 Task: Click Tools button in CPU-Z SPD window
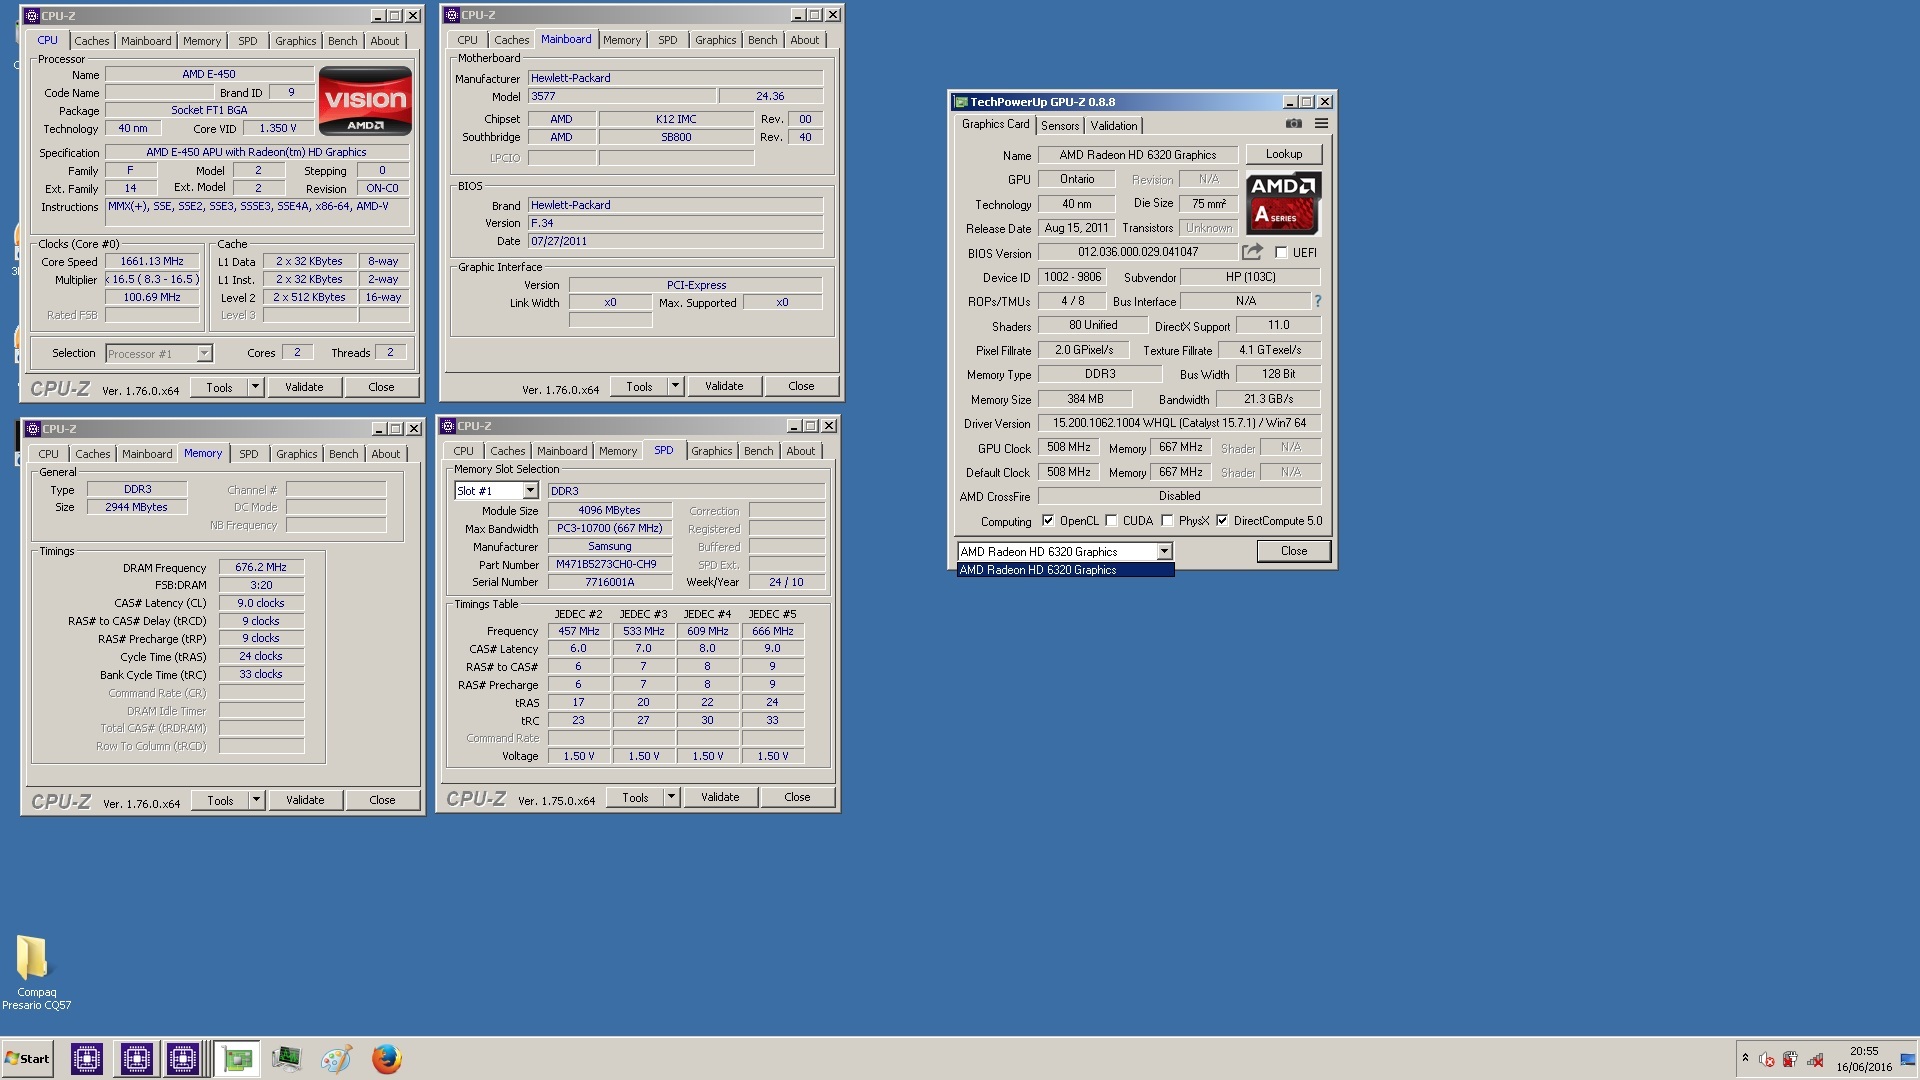pyautogui.click(x=635, y=797)
